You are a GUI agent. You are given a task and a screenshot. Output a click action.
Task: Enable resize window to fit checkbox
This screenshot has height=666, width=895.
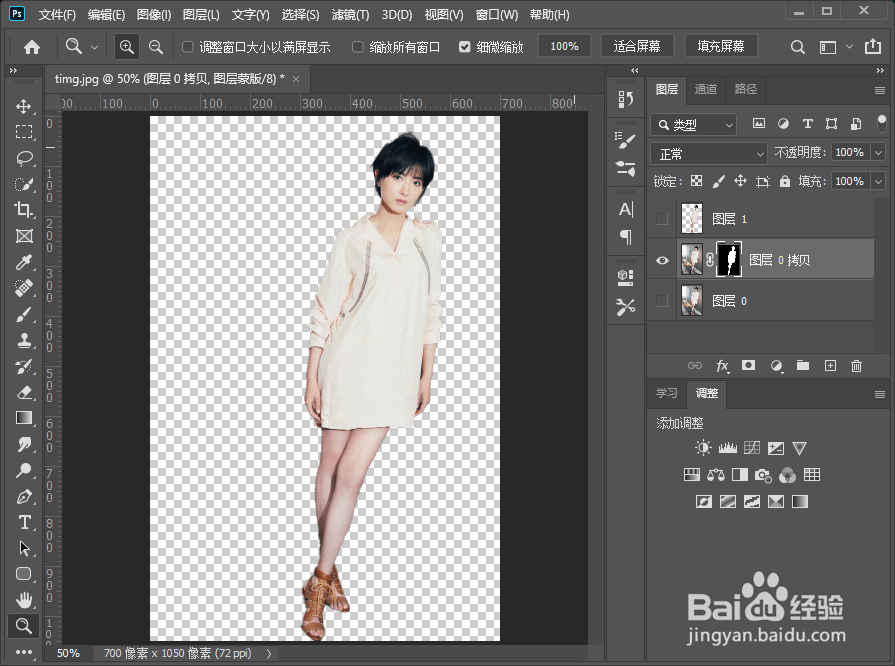(x=187, y=47)
